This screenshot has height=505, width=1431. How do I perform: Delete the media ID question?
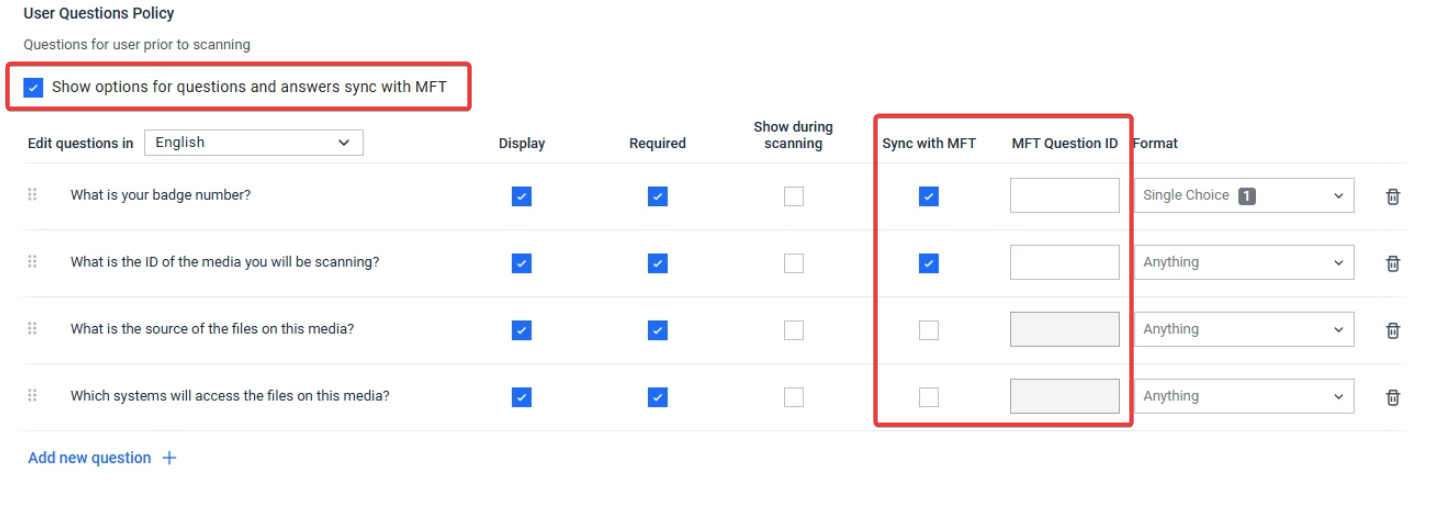tap(1392, 264)
